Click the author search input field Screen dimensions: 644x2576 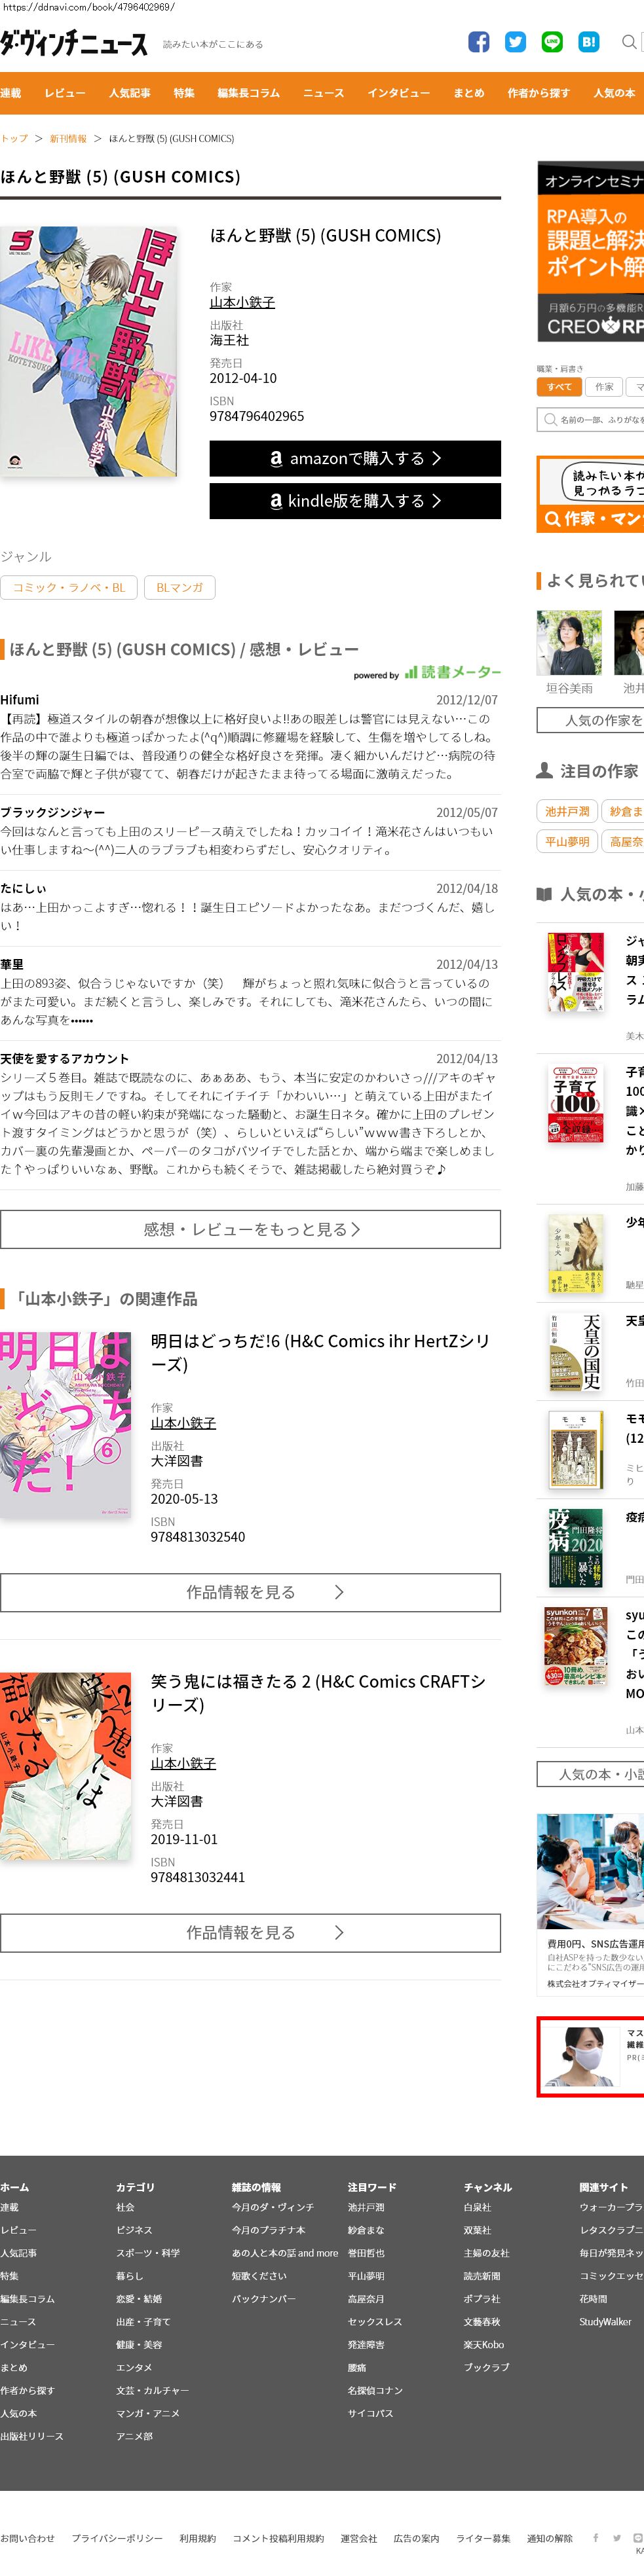[591, 420]
